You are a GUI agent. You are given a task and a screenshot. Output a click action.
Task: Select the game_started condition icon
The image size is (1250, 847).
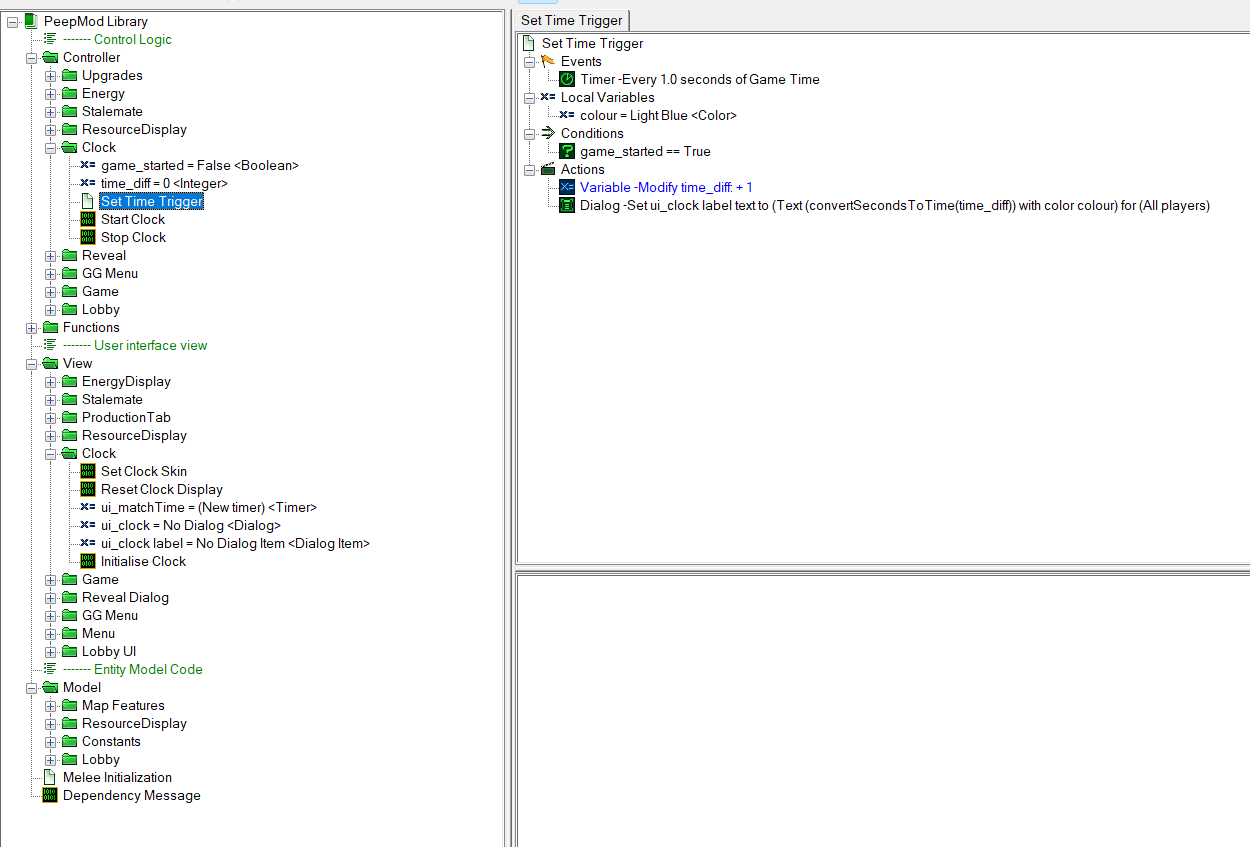click(x=567, y=151)
